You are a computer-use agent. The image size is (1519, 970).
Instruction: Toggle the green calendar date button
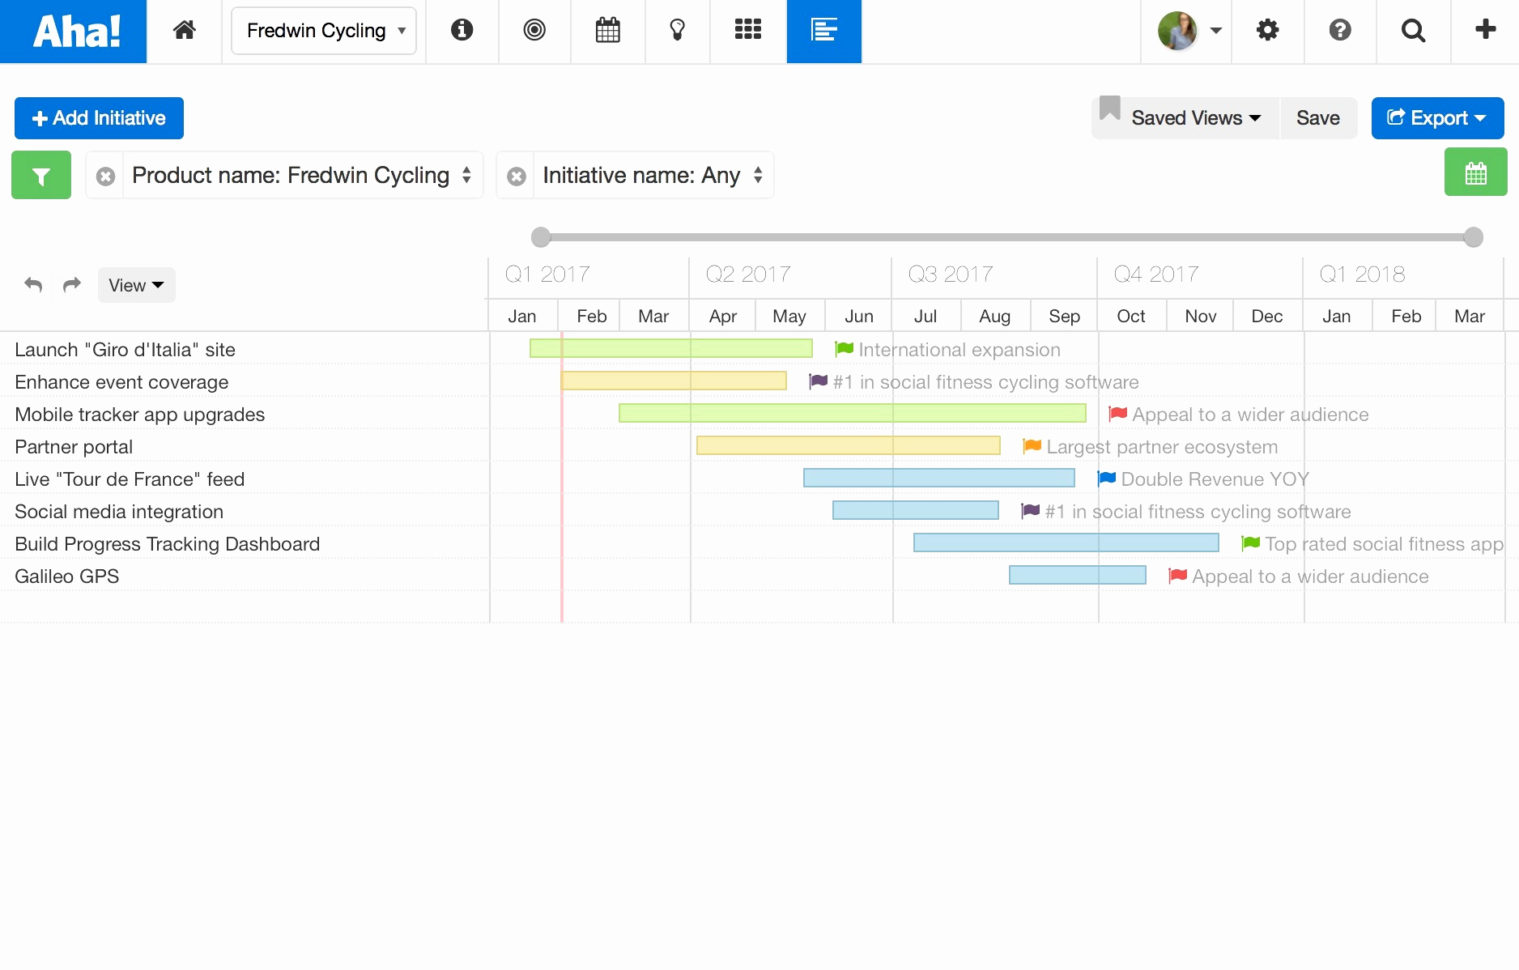click(1475, 173)
